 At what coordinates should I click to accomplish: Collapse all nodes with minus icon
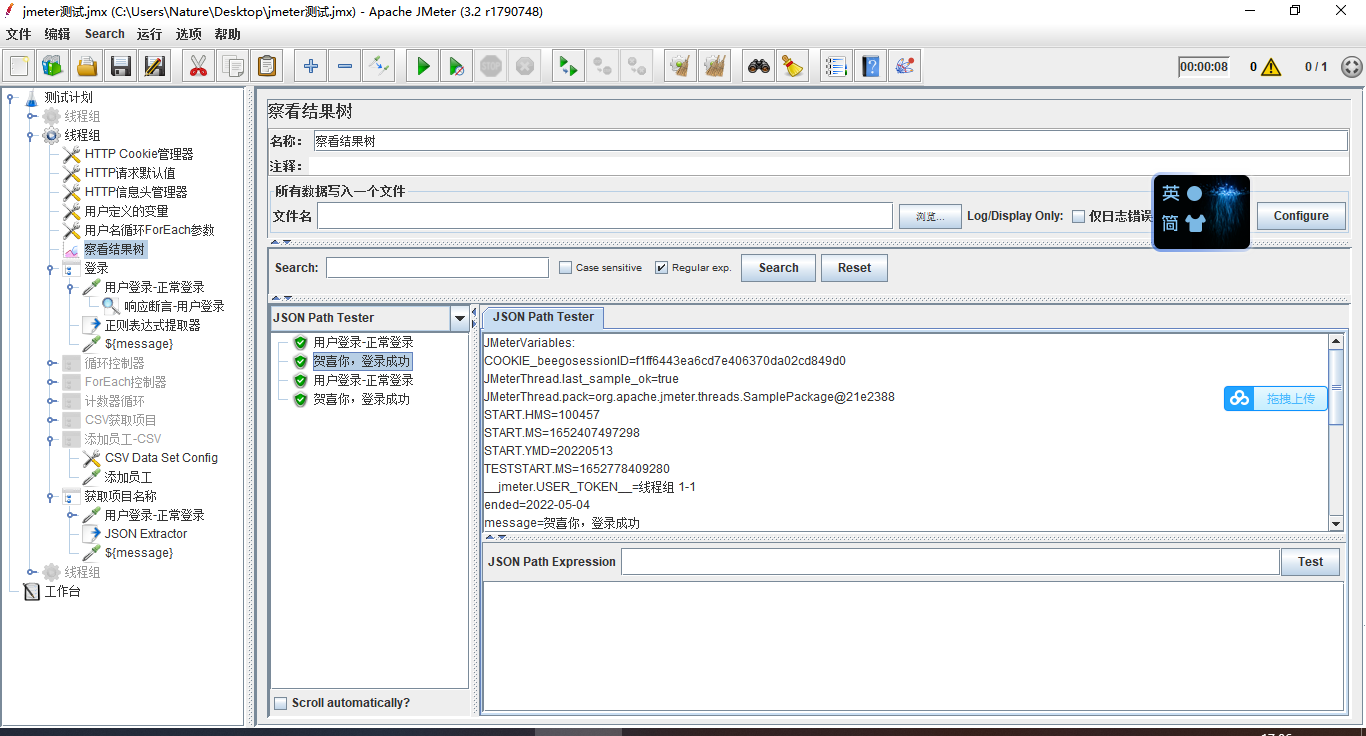[345, 66]
